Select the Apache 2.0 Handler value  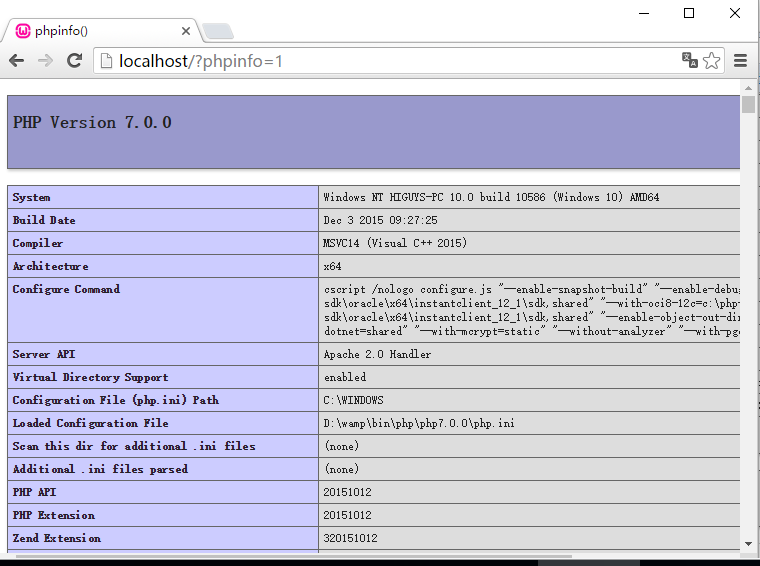pyautogui.click(x=377, y=354)
